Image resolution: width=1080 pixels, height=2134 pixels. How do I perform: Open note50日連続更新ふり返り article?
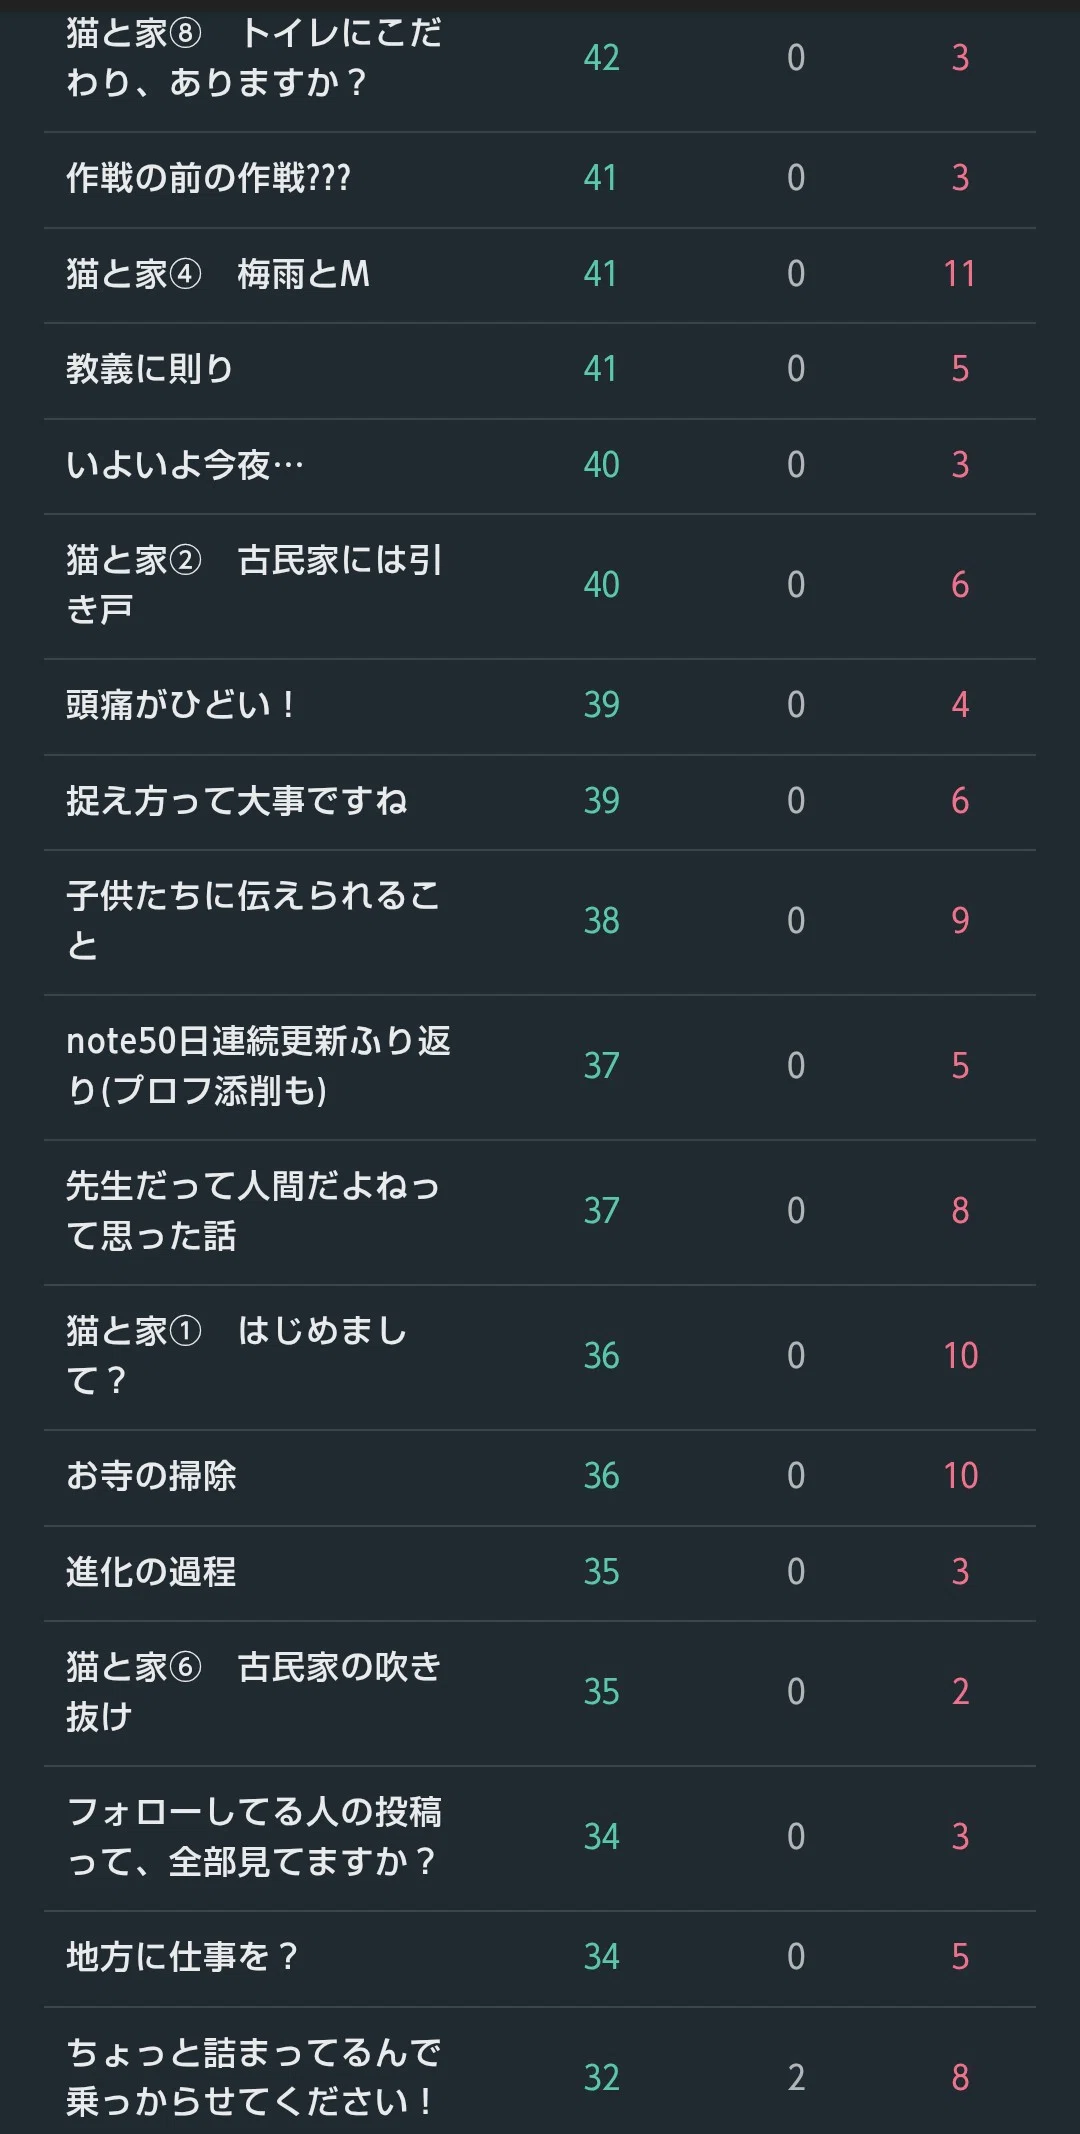click(x=258, y=1066)
